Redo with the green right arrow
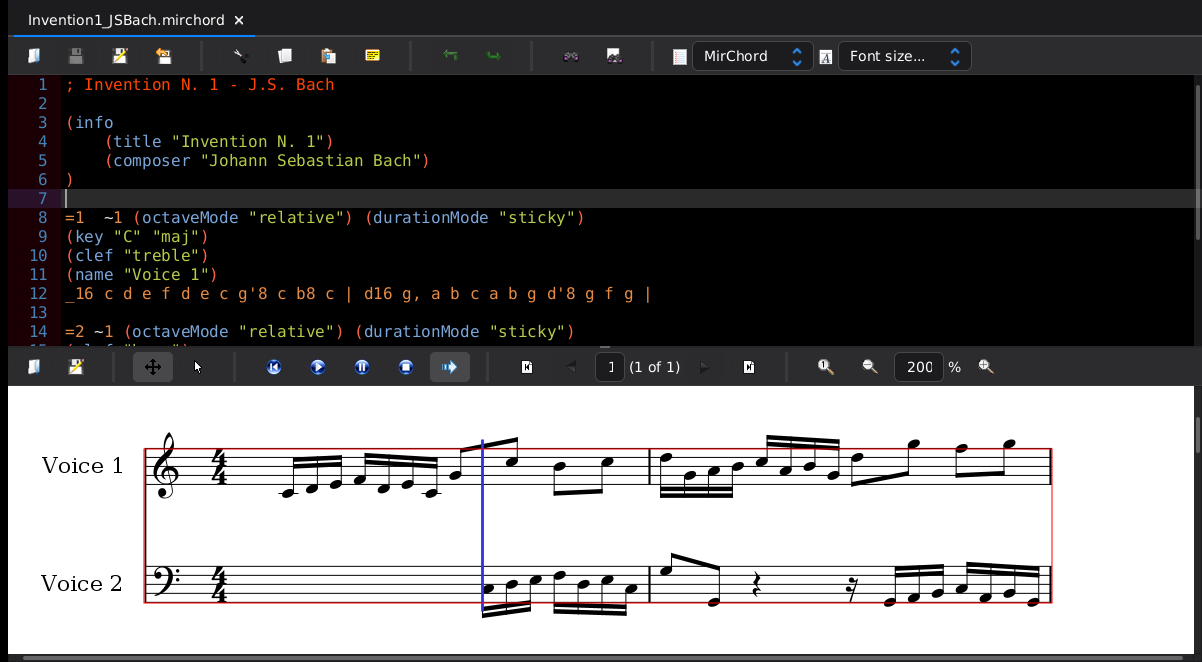This screenshot has height=662, width=1202. [x=494, y=56]
